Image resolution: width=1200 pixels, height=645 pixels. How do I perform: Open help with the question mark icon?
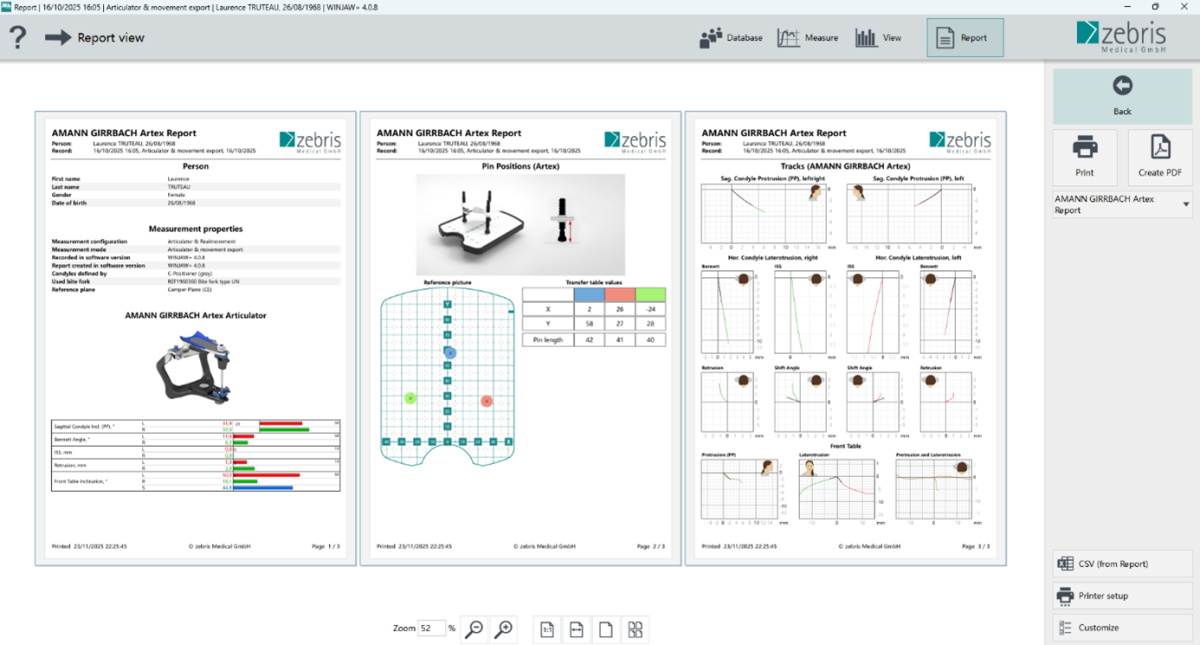[x=17, y=38]
